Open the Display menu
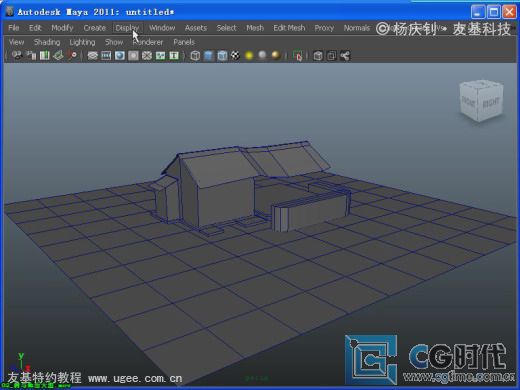 (x=127, y=28)
